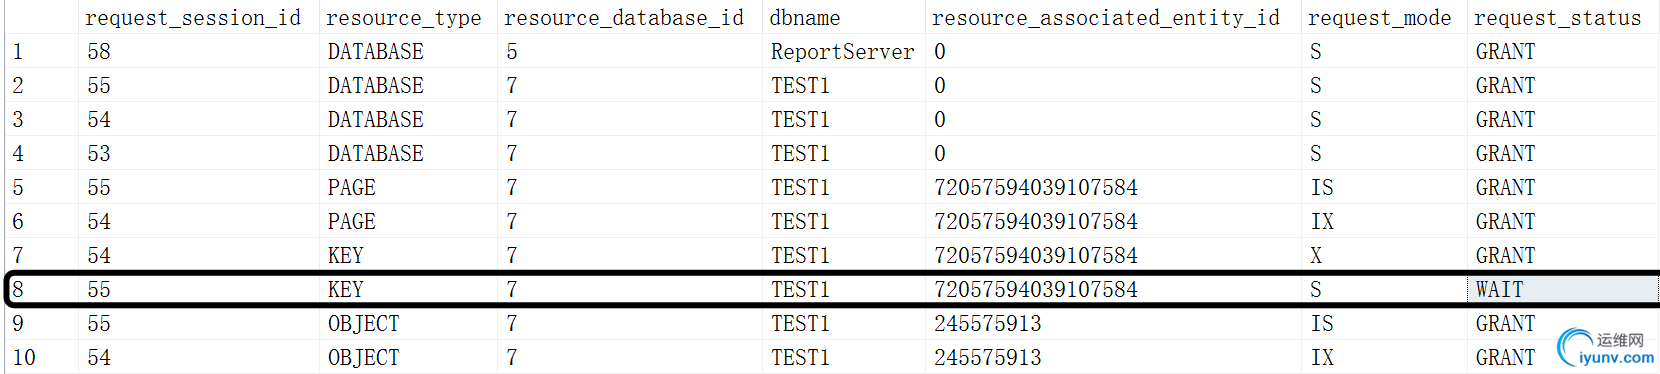Click the IX request mode in row 10
The height and width of the screenshot is (374, 1660).
[x=1384, y=357]
